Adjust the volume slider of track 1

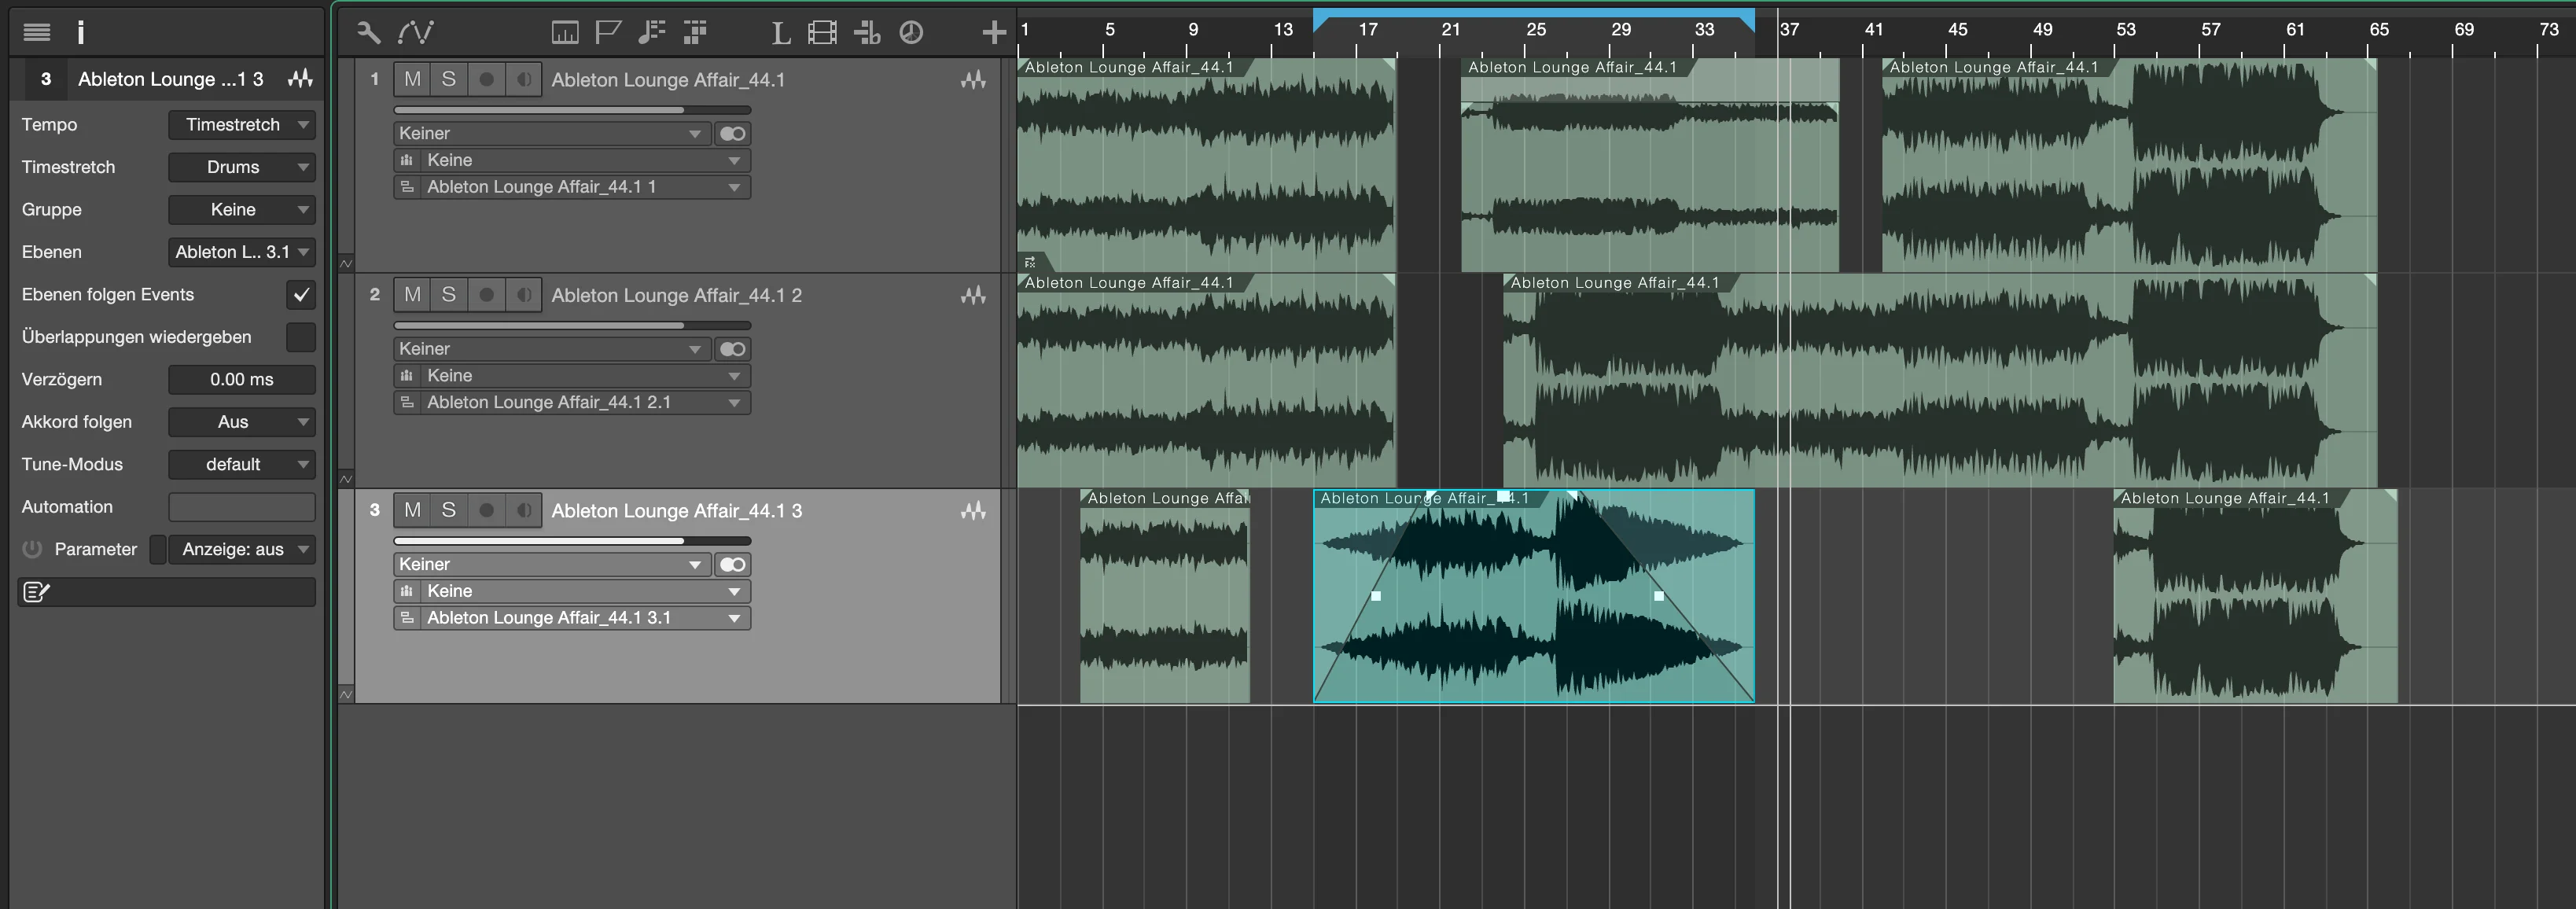572,110
